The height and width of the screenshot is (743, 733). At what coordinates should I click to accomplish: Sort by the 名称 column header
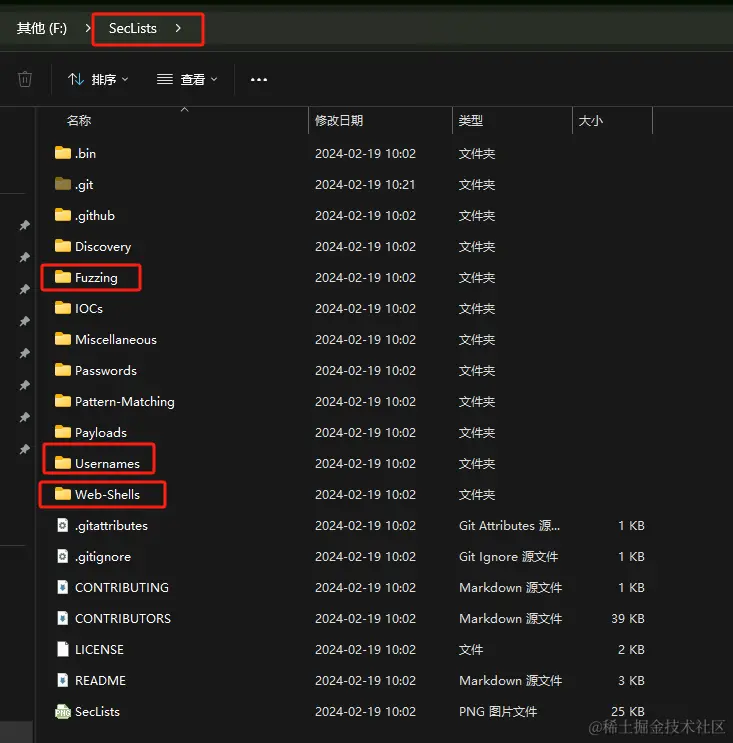tap(79, 120)
